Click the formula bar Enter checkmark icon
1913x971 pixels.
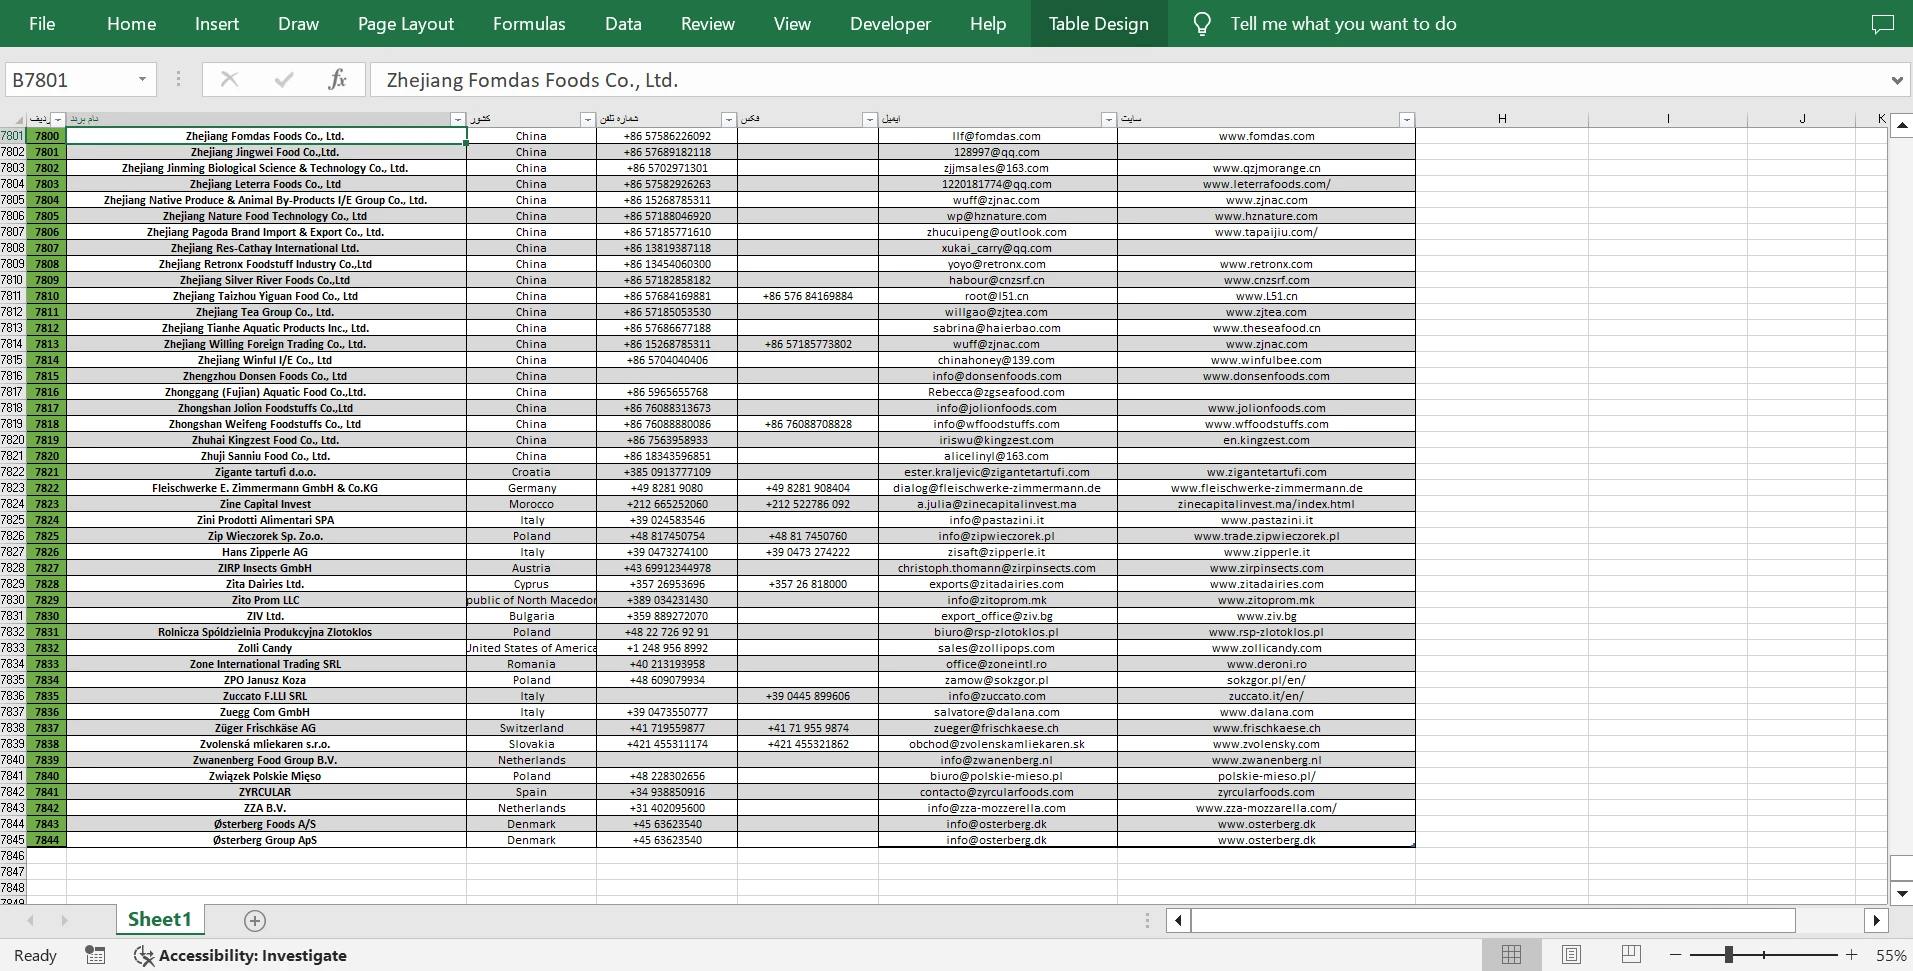(x=284, y=80)
